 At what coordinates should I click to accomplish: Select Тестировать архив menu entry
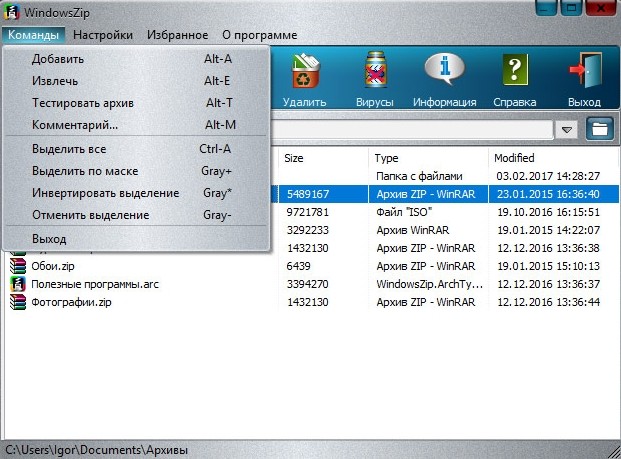[x=82, y=103]
